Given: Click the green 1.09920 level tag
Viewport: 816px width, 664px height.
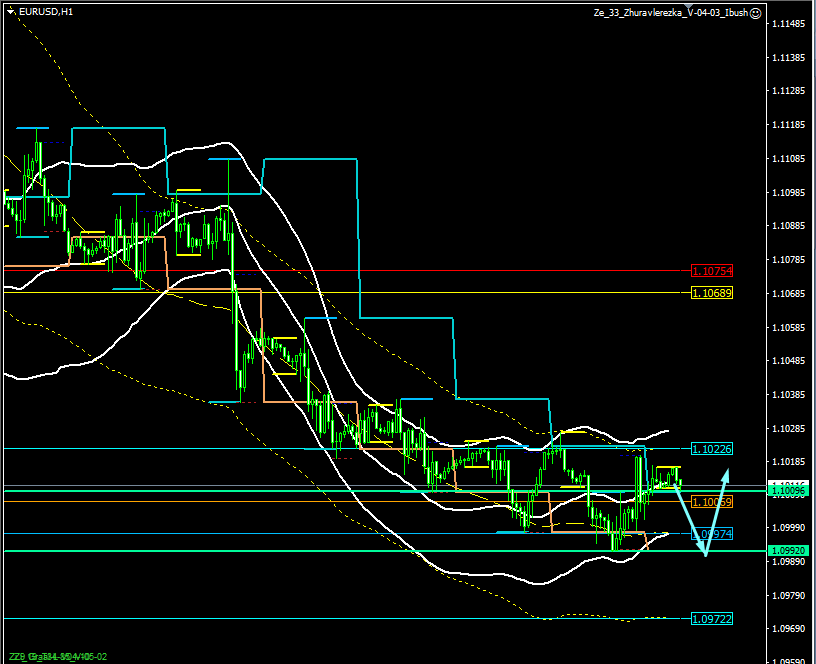Looking at the screenshot, I should (x=788, y=551).
